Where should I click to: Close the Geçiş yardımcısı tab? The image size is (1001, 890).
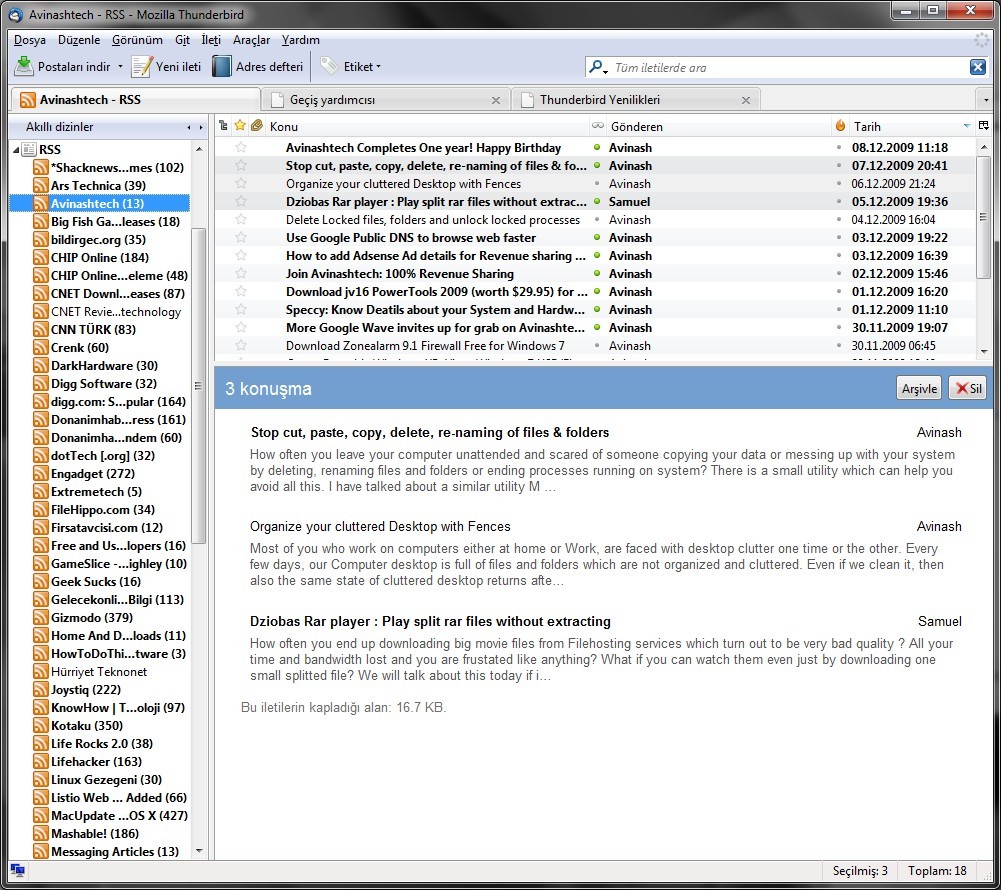495,100
